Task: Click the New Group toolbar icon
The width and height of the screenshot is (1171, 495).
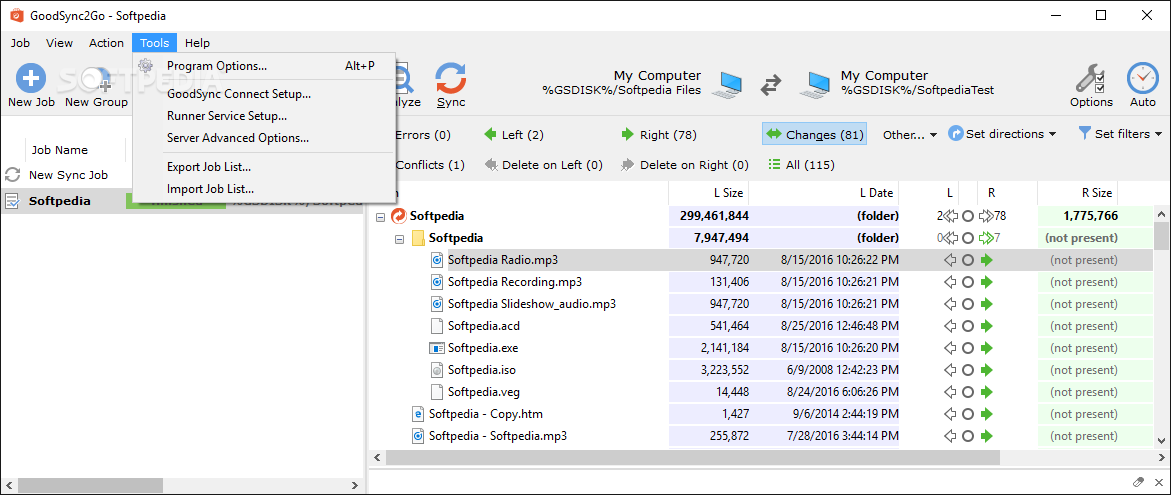Action: 96,78
